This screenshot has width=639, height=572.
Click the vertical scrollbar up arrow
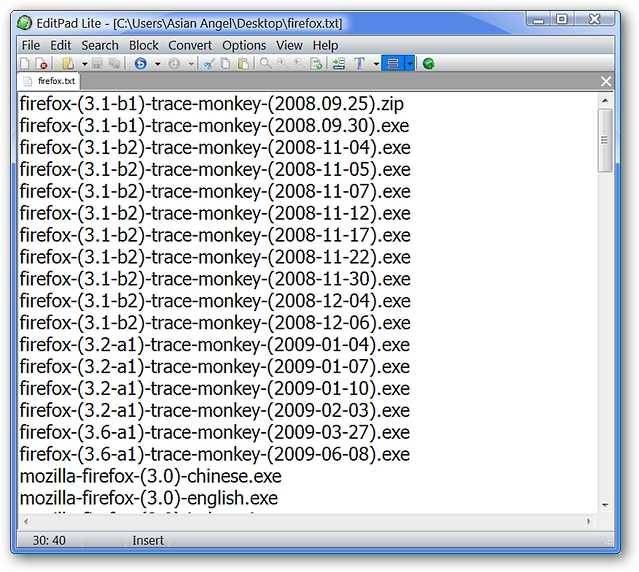(x=605, y=100)
